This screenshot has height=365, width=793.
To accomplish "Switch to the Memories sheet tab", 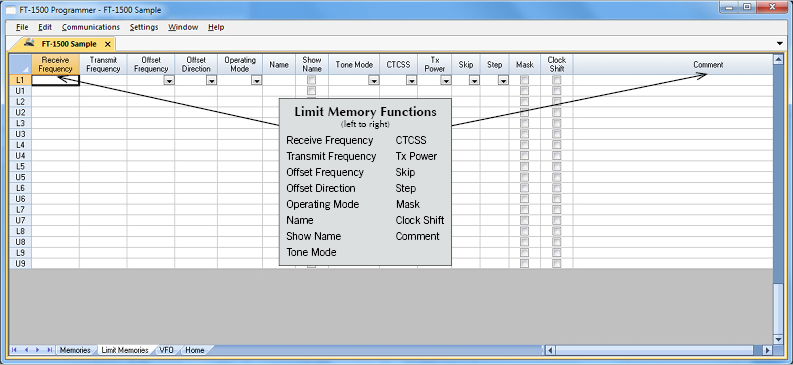I will pos(75,350).
